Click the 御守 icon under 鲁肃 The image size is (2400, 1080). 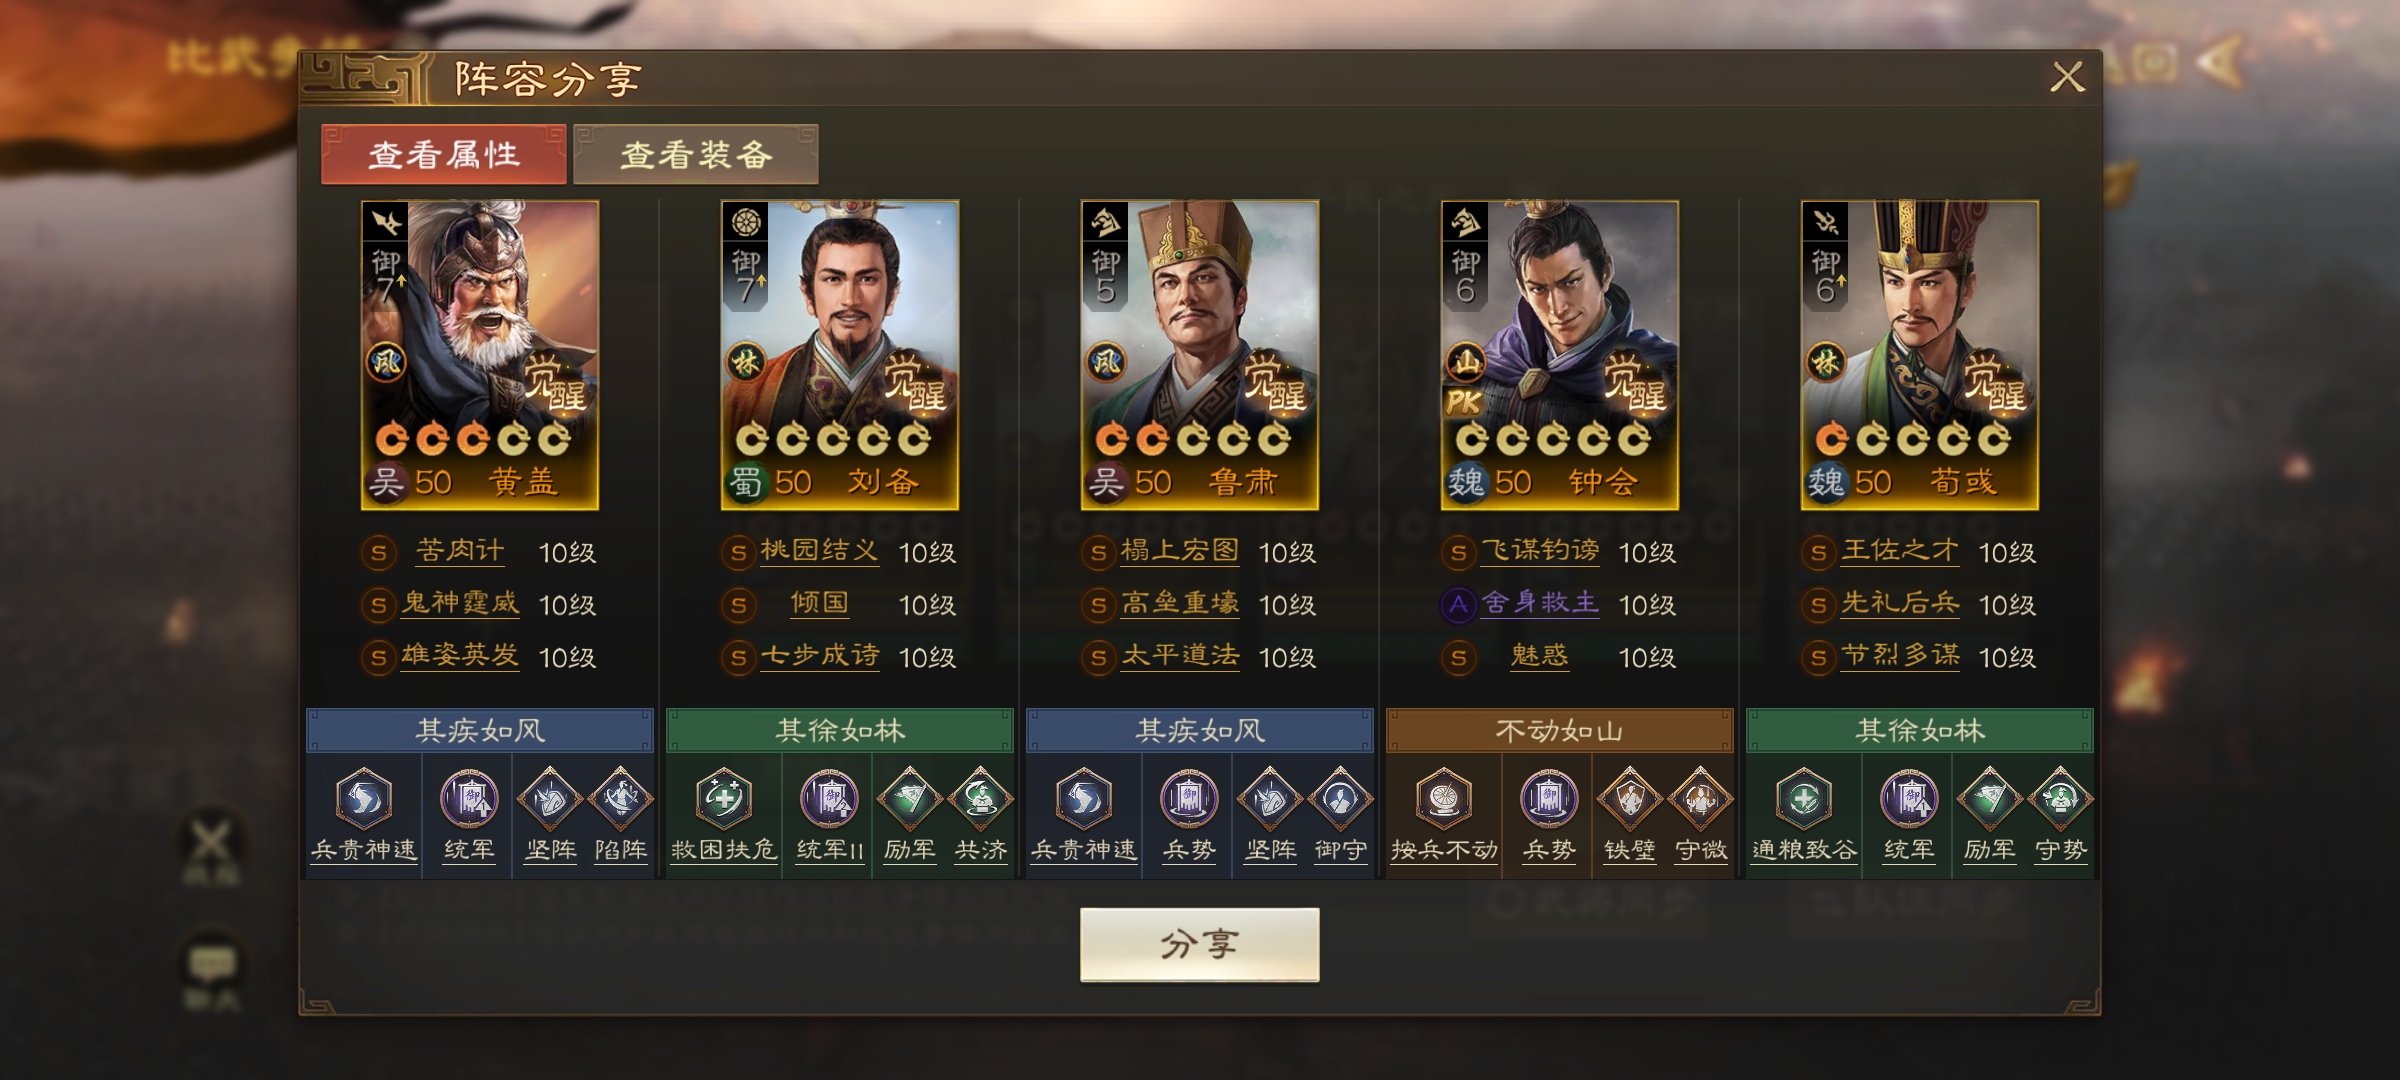click(x=1341, y=799)
